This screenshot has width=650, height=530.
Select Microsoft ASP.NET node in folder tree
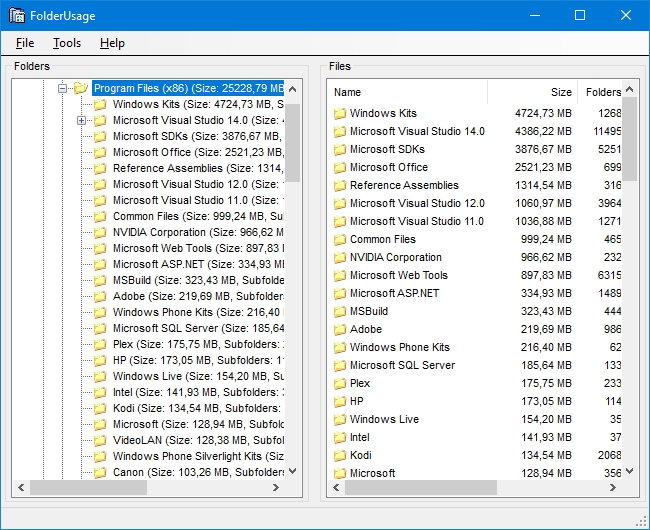(198, 264)
